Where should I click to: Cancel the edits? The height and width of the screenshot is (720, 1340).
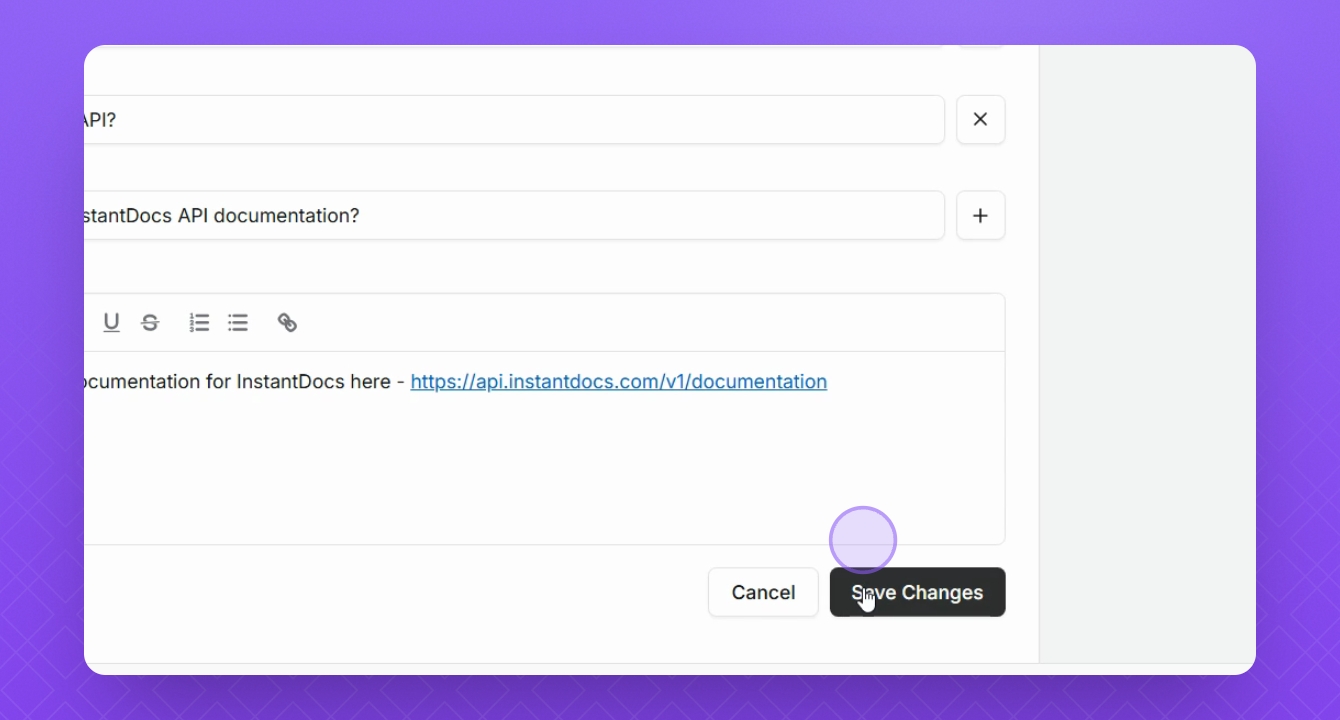click(763, 592)
